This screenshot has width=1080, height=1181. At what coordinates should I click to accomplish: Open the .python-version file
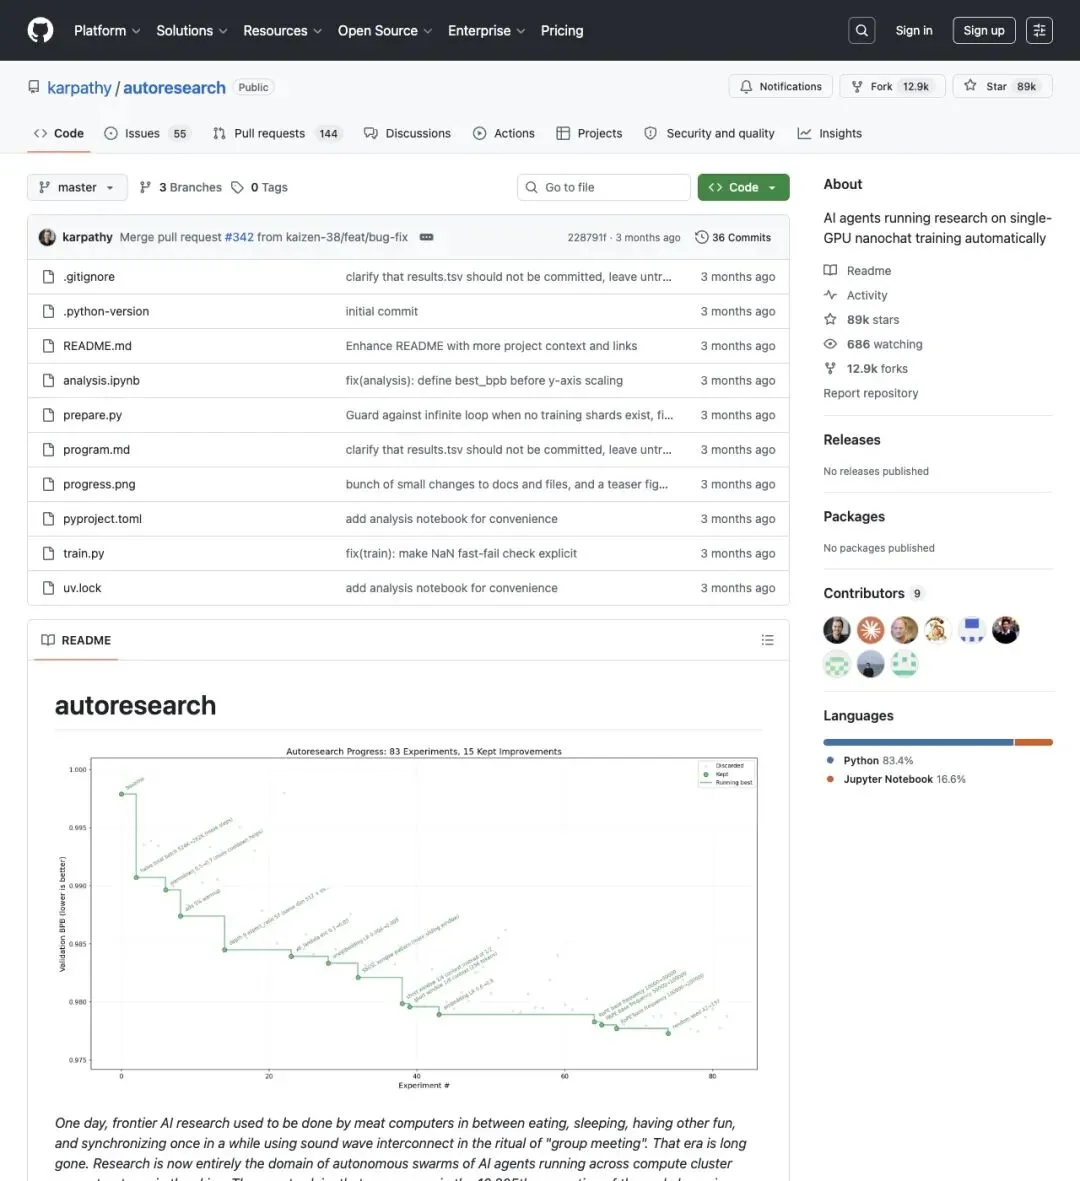(106, 312)
